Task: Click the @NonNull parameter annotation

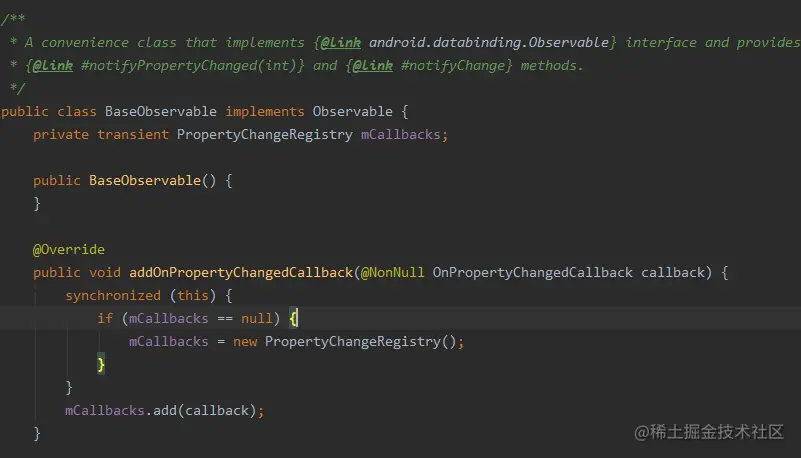Action: click(392, 272)
